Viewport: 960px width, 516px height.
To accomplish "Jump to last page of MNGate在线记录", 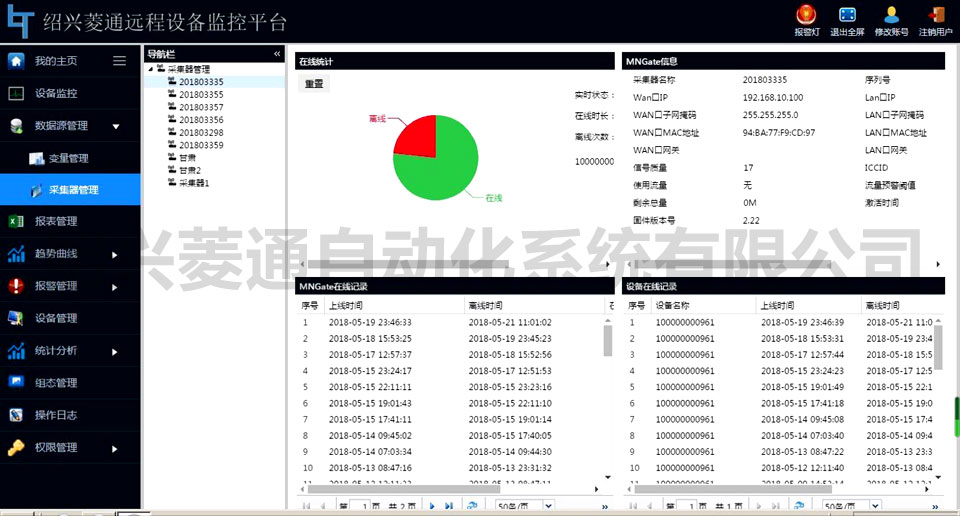I will [x=449, y=507].
